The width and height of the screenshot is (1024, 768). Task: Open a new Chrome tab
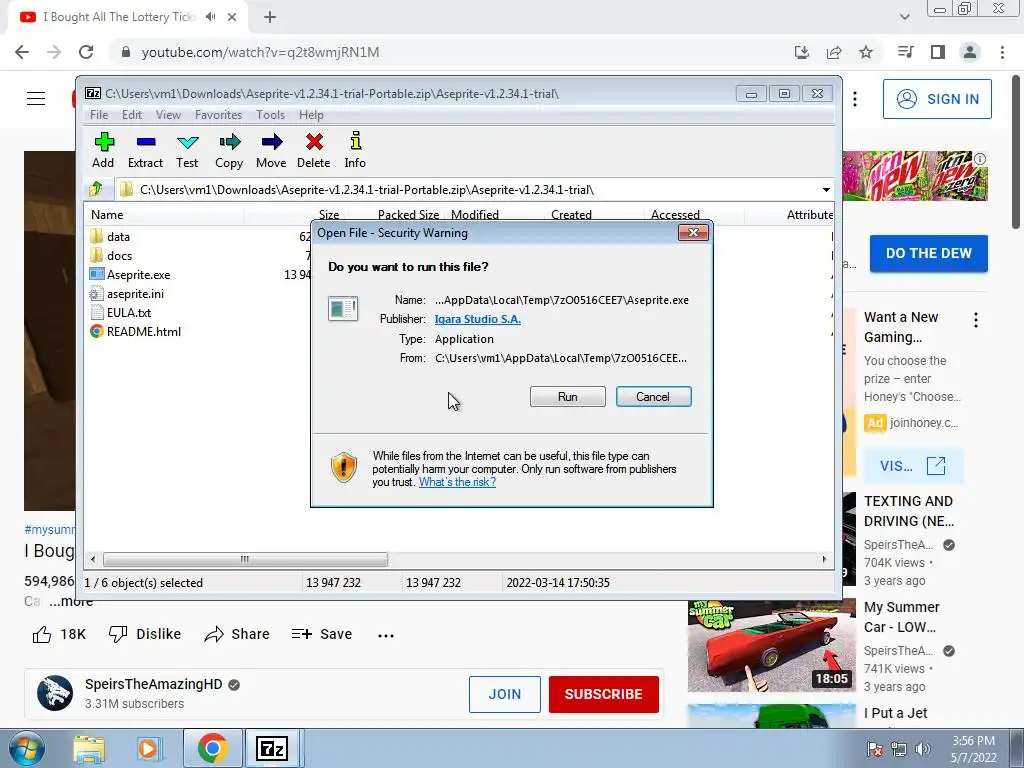click(x=270, y=17)
